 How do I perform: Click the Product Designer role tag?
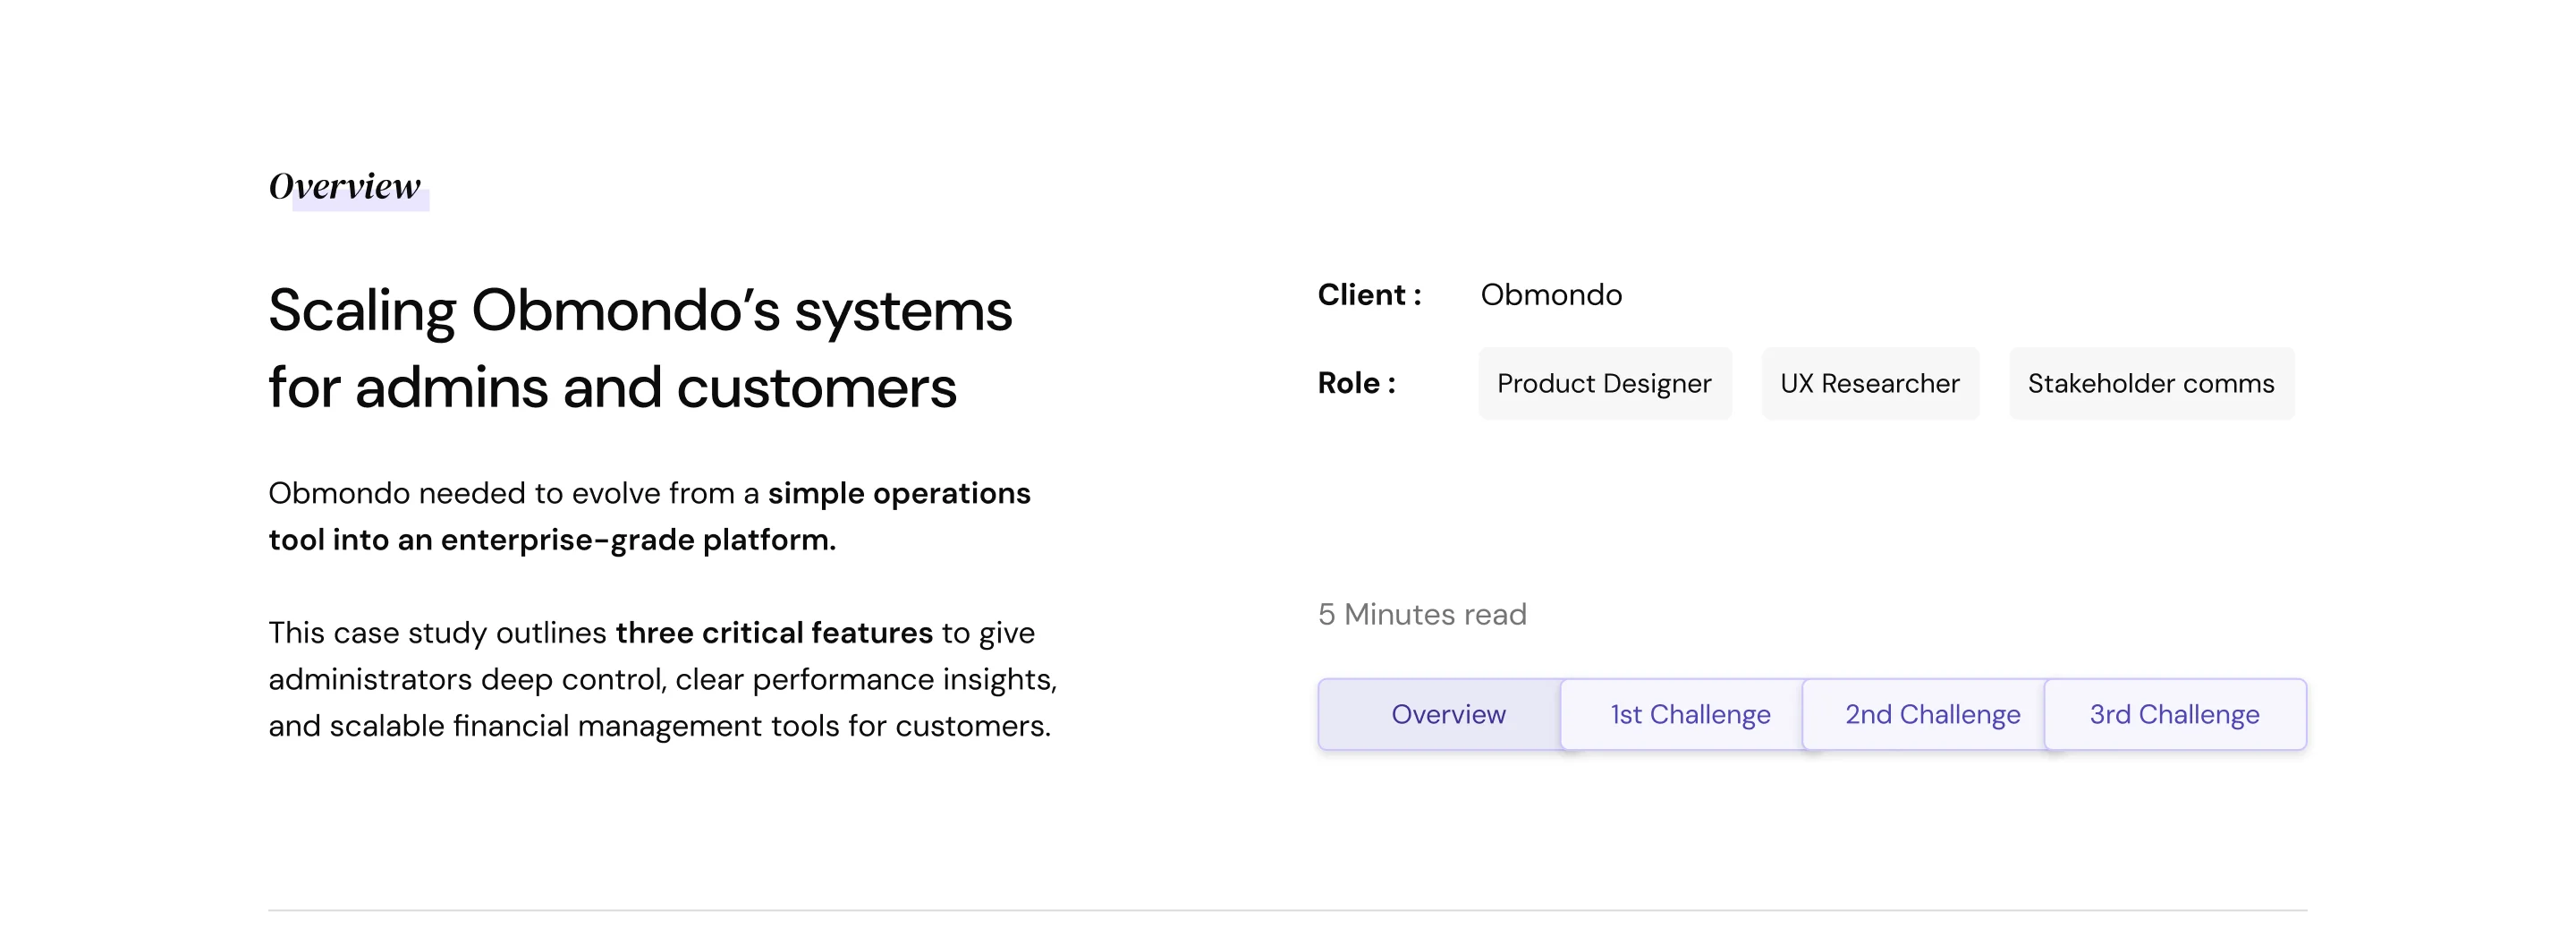coord(1605,383)
